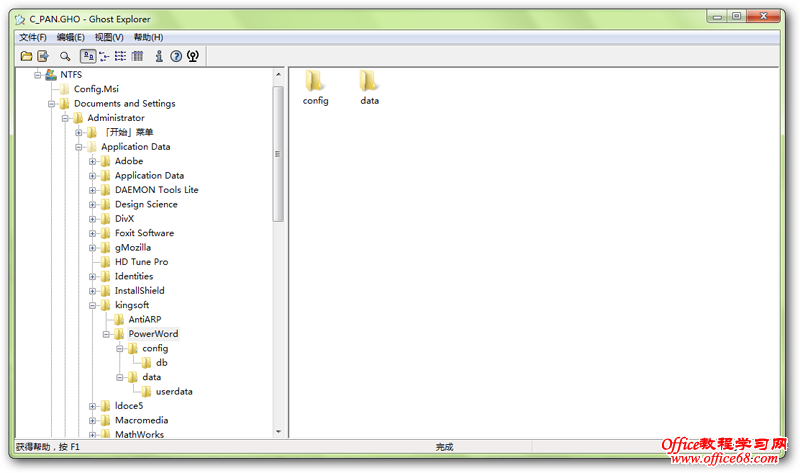Expand the gMozilla node
800x473 pixels.
coord(92,248)
